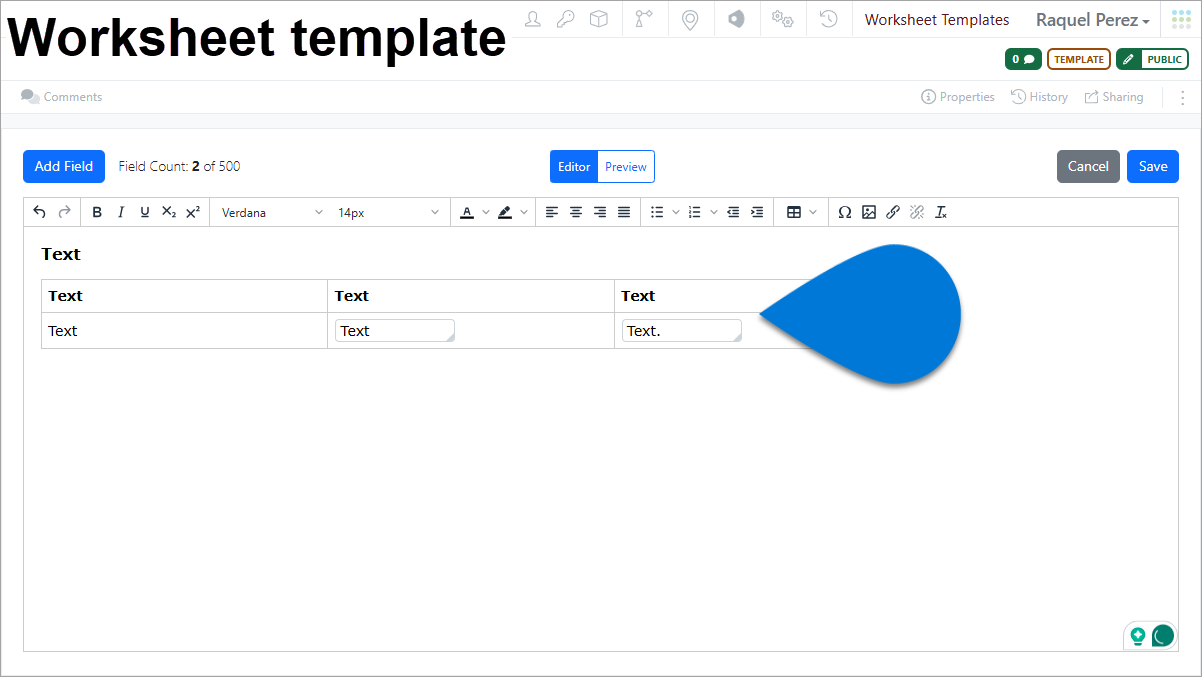Click the text field in third column
The image size is (1202, 677).
coord(682,331)
